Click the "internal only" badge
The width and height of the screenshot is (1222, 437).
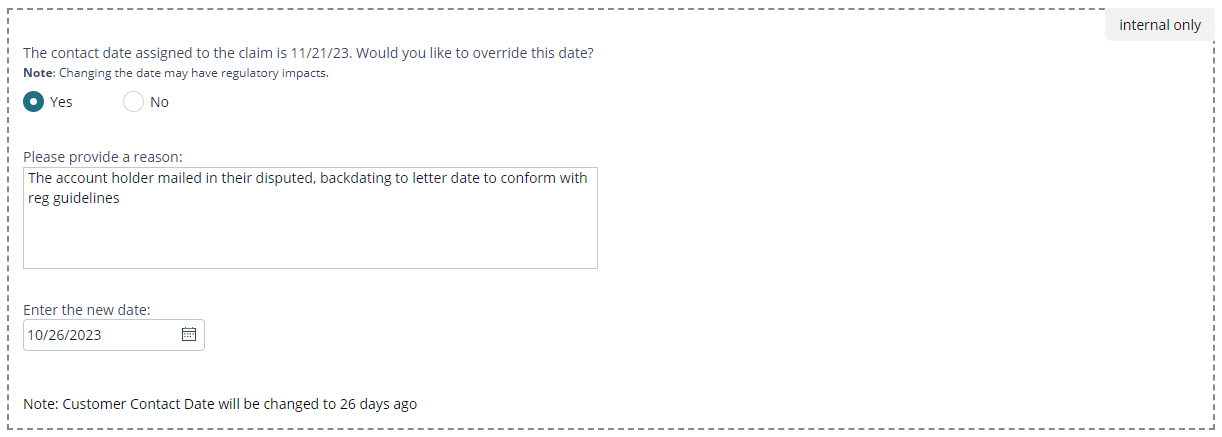click(1160, 25)
